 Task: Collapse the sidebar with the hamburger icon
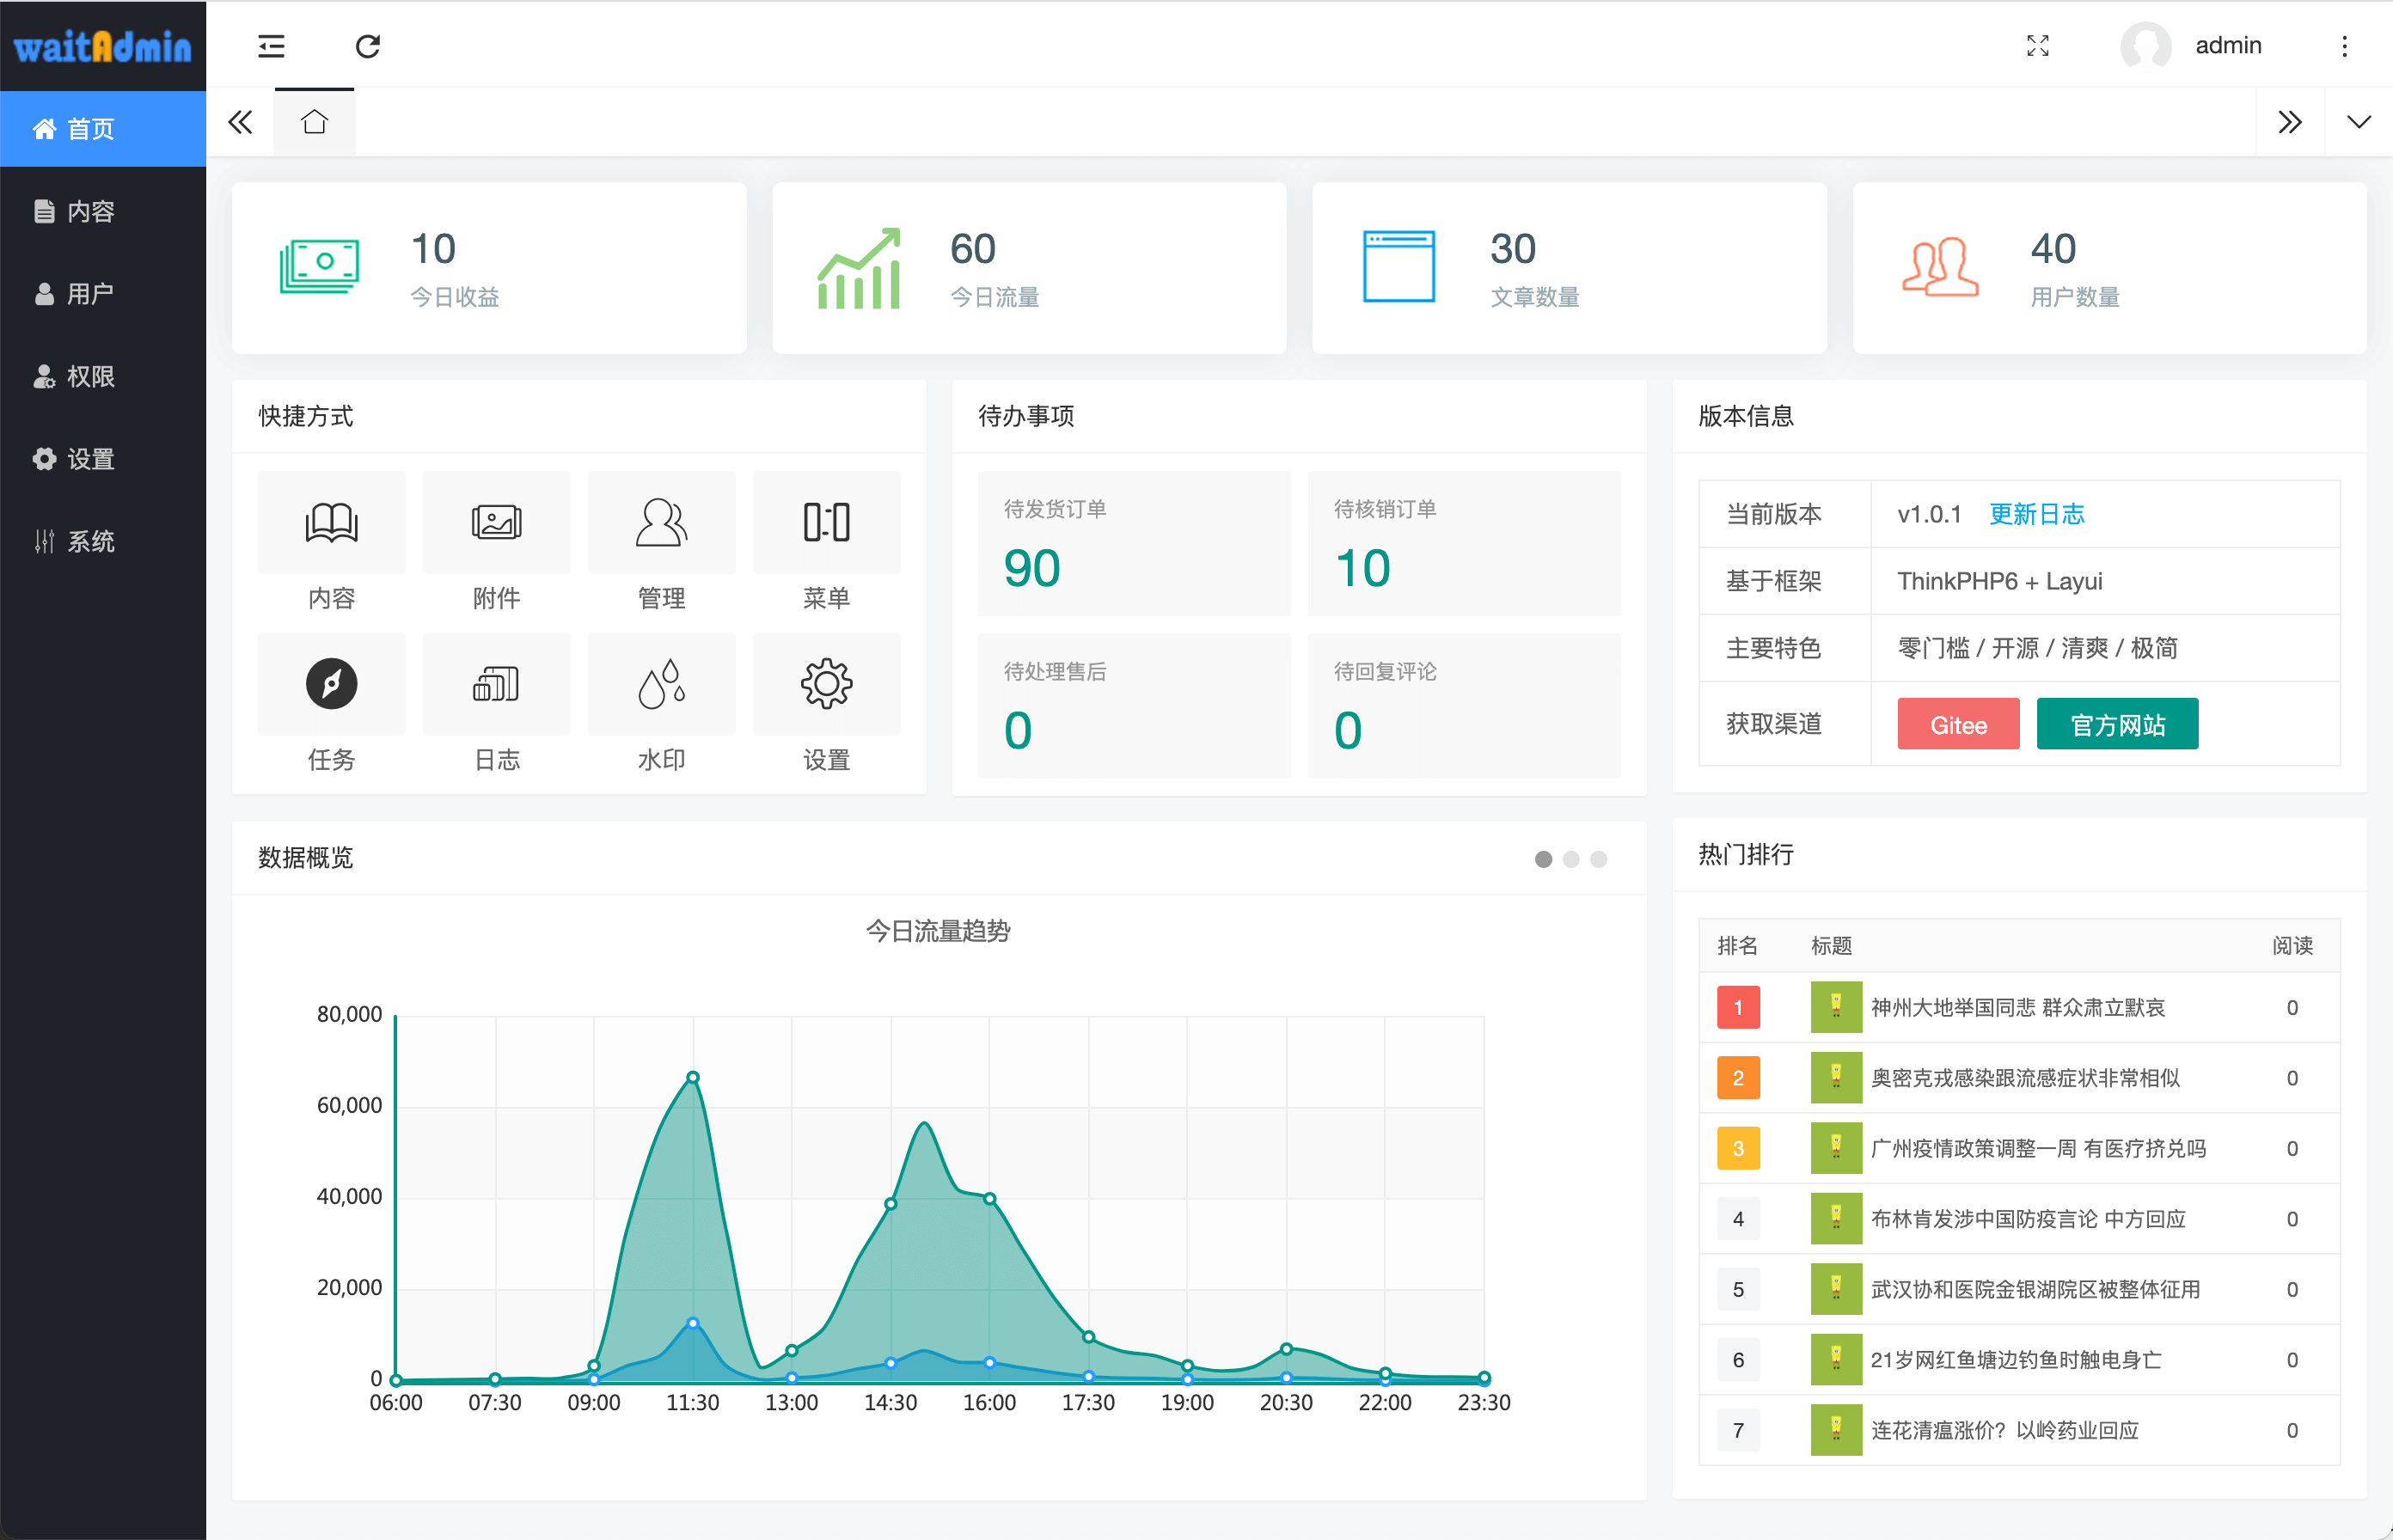click(x=271, y=46)
